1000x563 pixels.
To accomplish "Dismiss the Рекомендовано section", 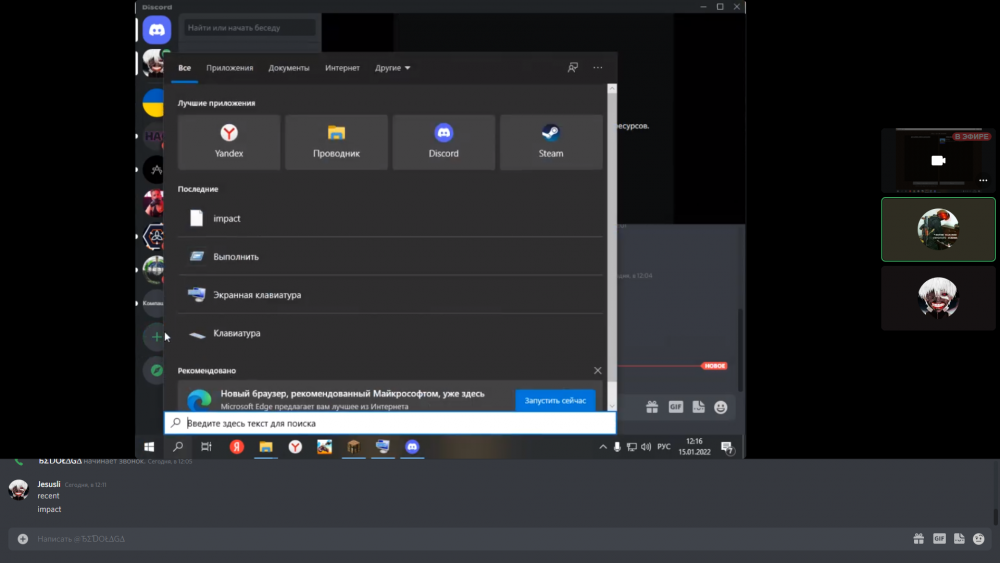I will click(x=598, y=370).
